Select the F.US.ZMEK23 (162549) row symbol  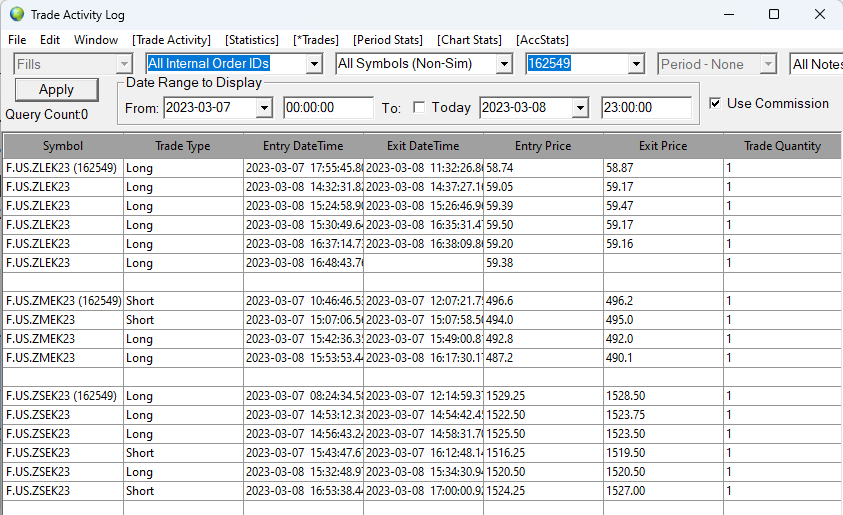pyautogui.click(x=64, y=301)
